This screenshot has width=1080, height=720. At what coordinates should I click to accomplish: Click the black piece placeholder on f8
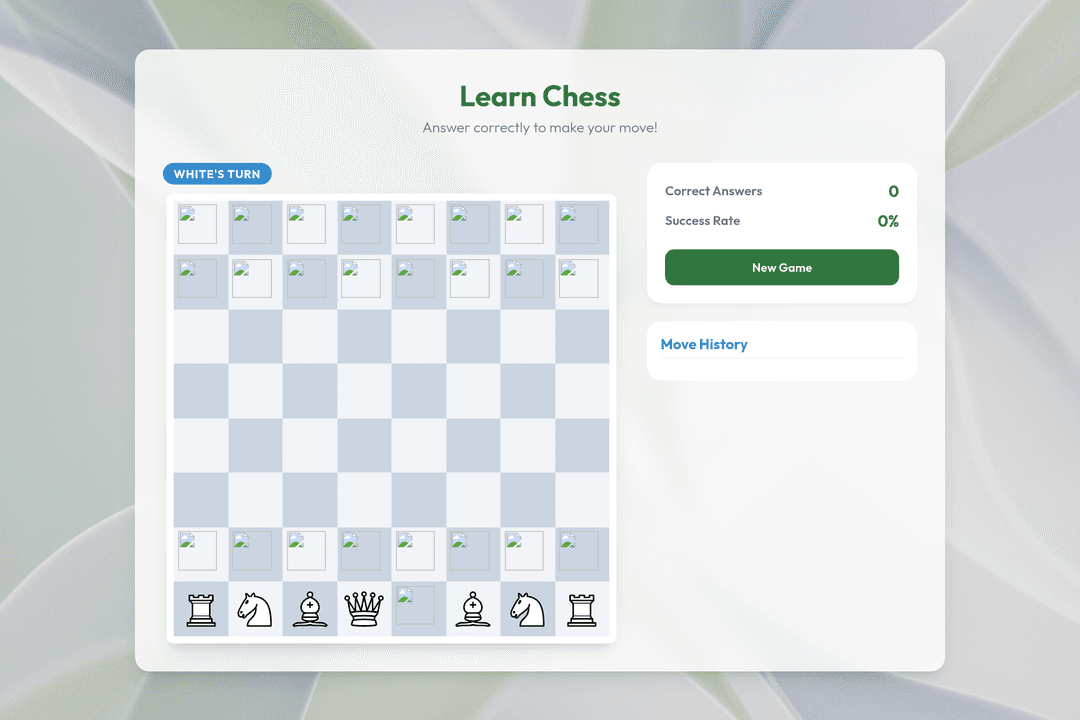470,224
